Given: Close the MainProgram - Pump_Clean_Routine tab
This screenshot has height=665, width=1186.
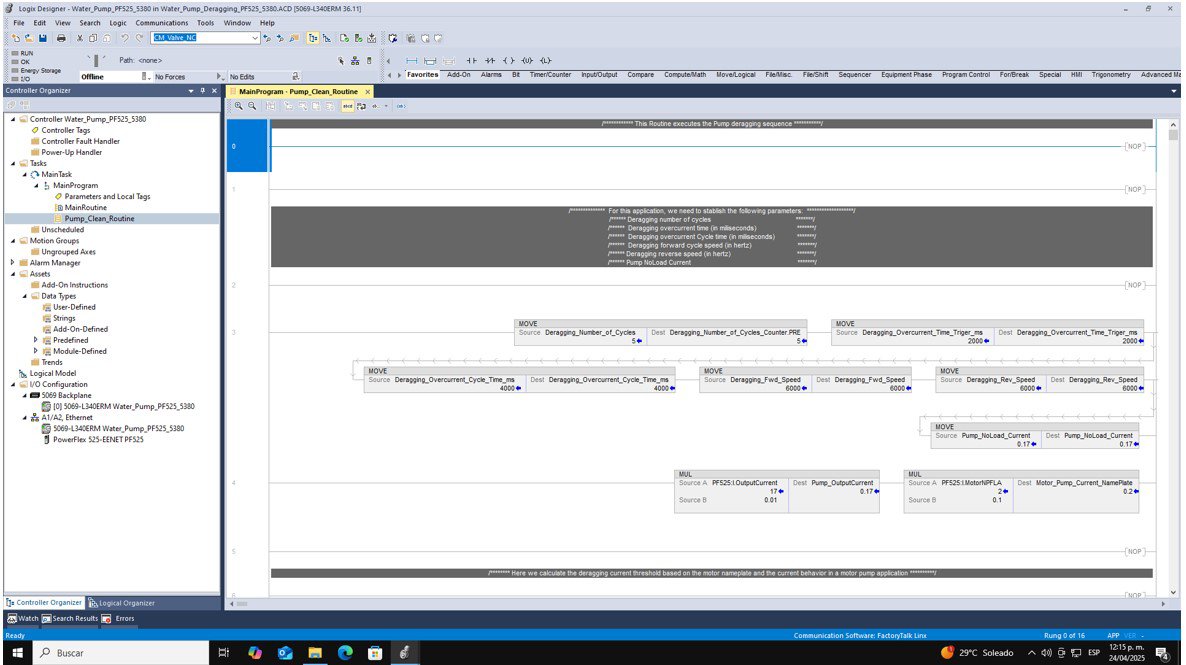Looking at the screenshot, I should [x=368, y=92].
